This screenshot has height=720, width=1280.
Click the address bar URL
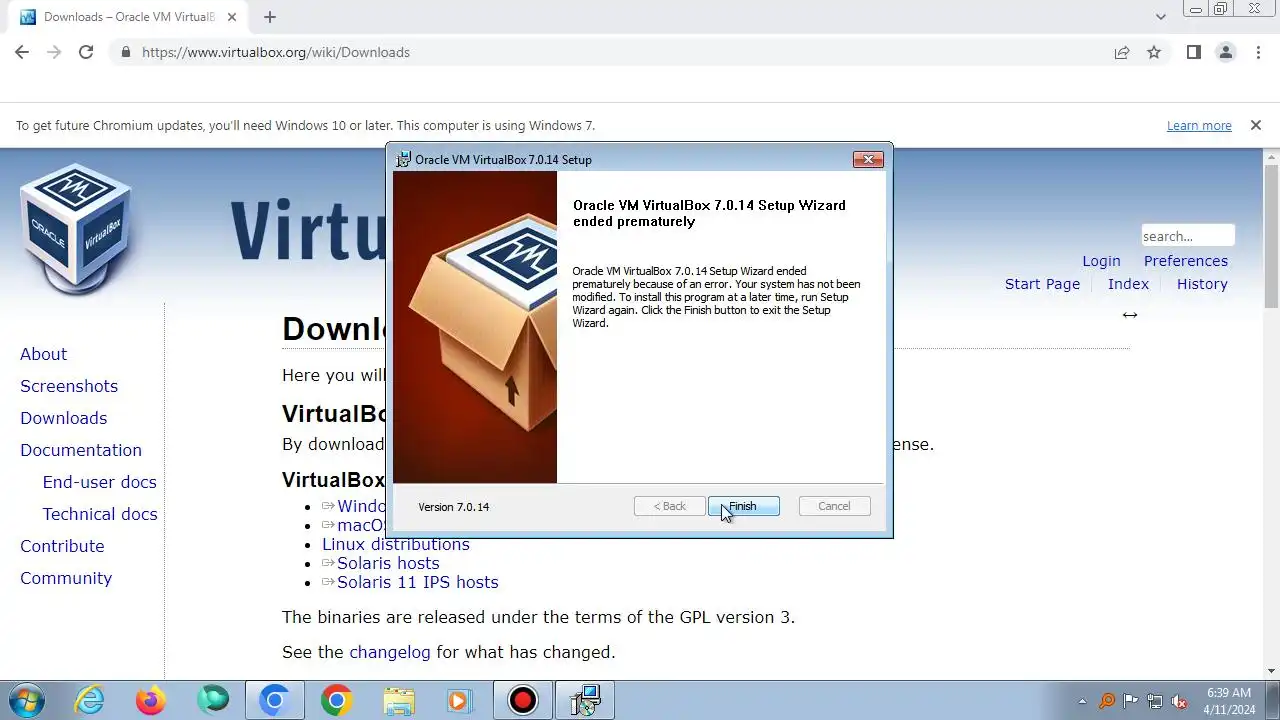pos(276,52)
